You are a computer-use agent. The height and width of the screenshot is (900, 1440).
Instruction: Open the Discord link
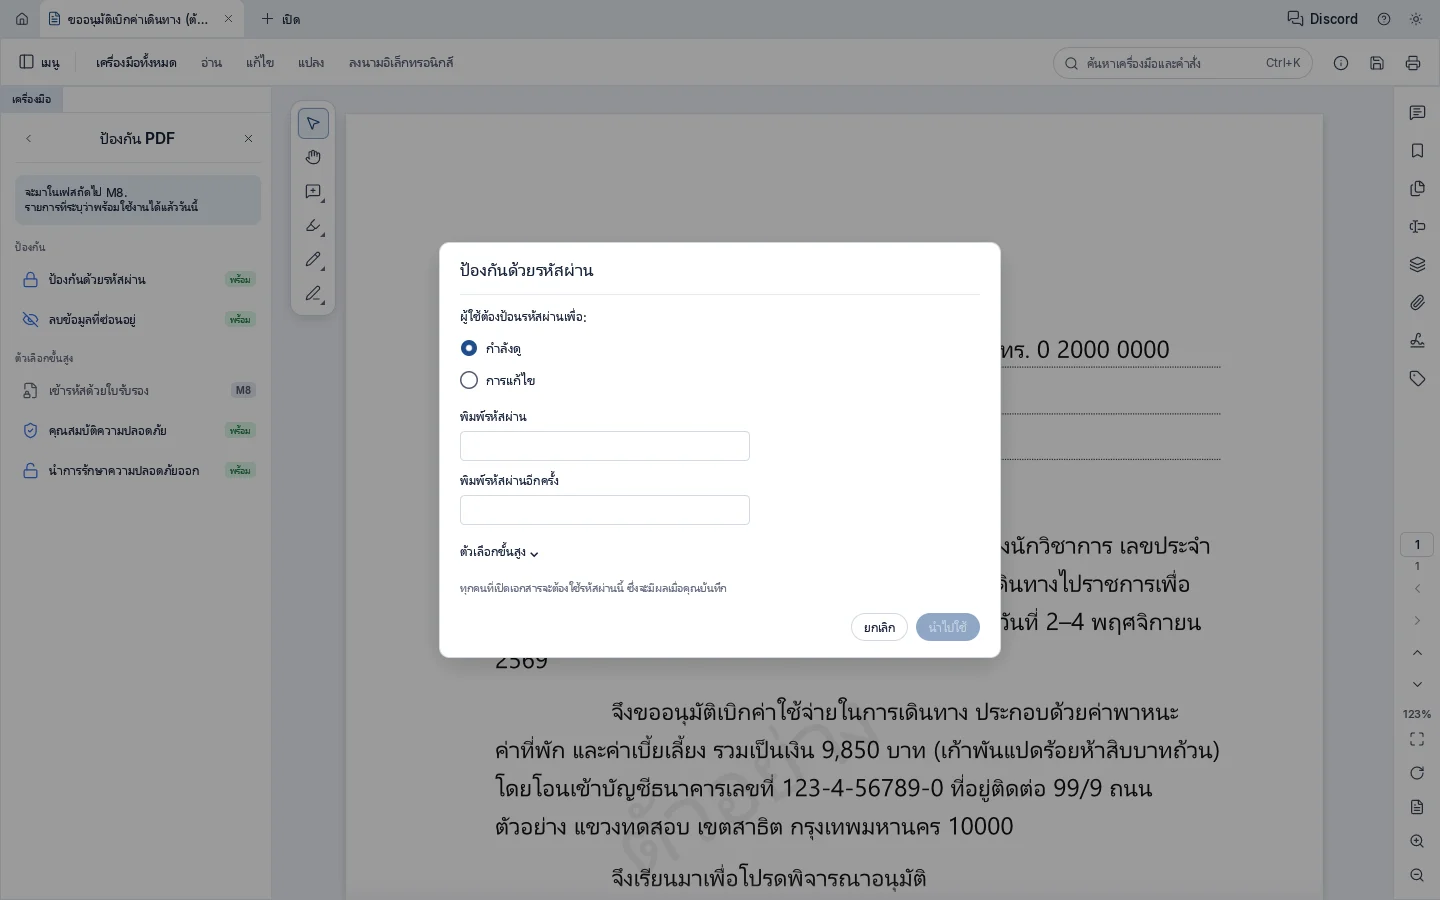[1322, 19]
